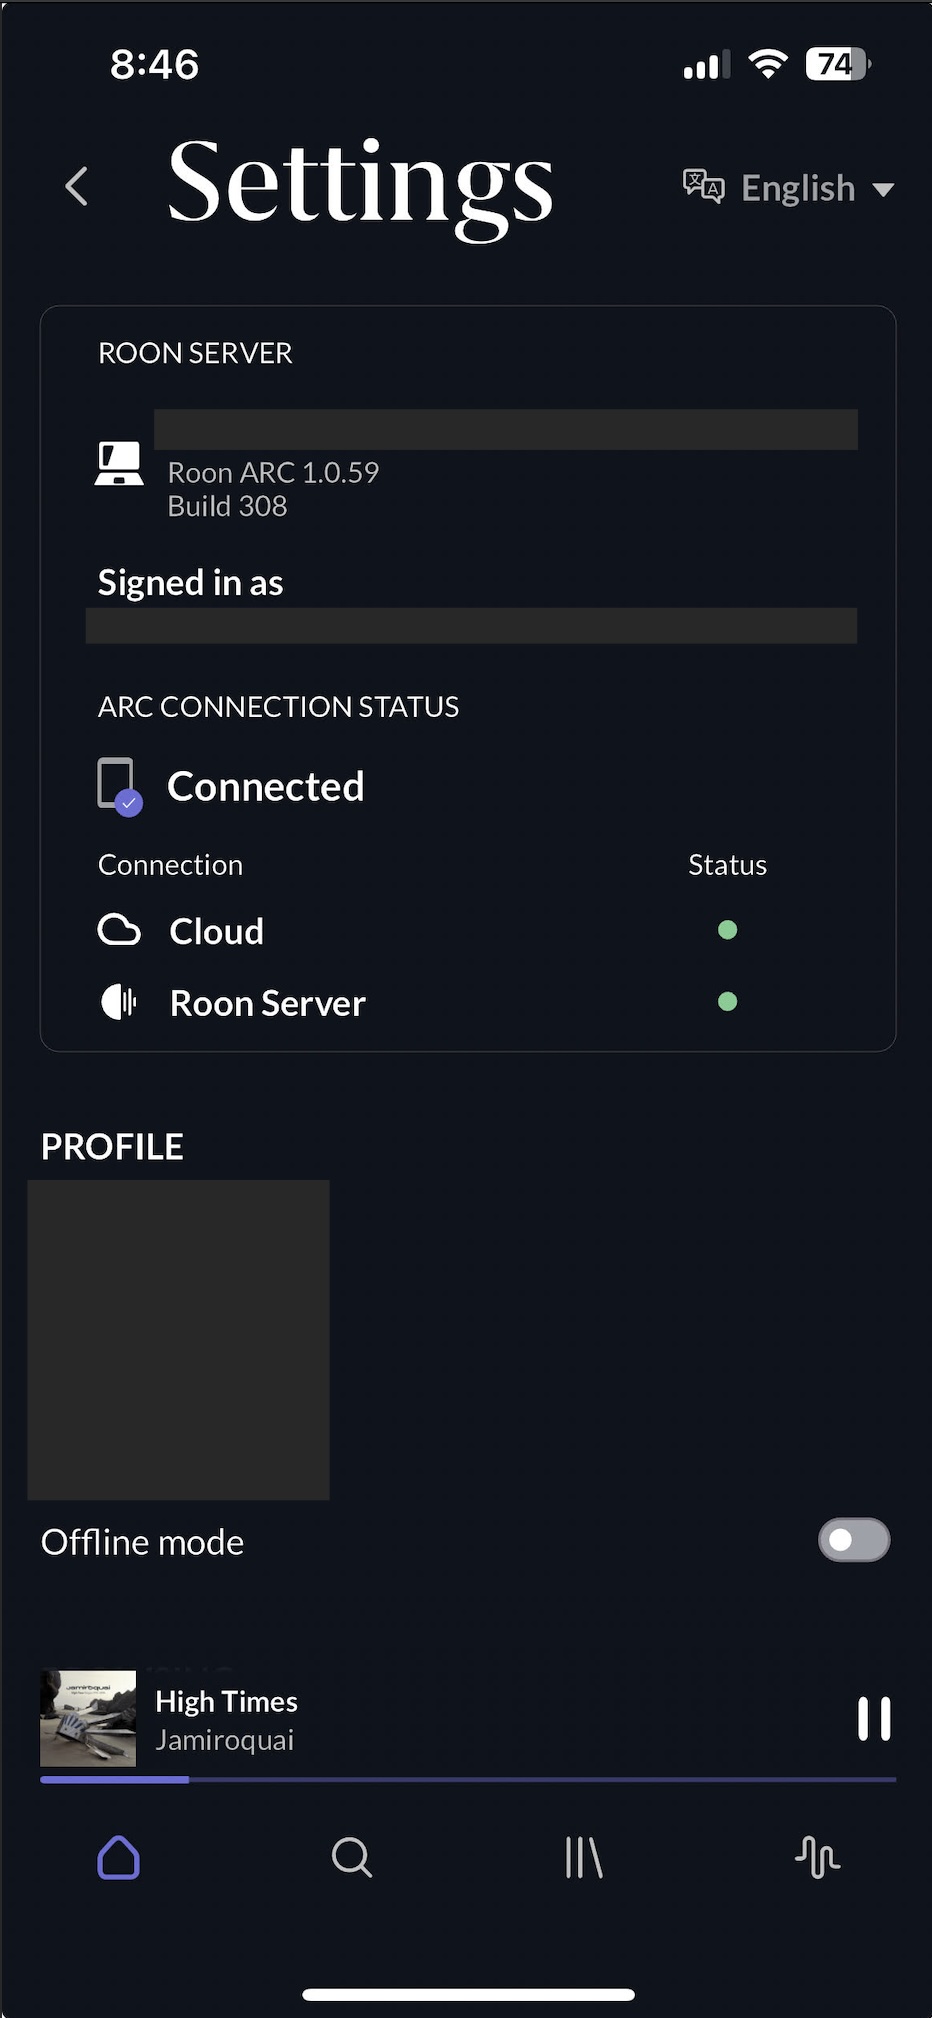This screenshot has height=2018, width=932.
Task: Open the audio signal tab
Action: click(x=817, y=1858)
